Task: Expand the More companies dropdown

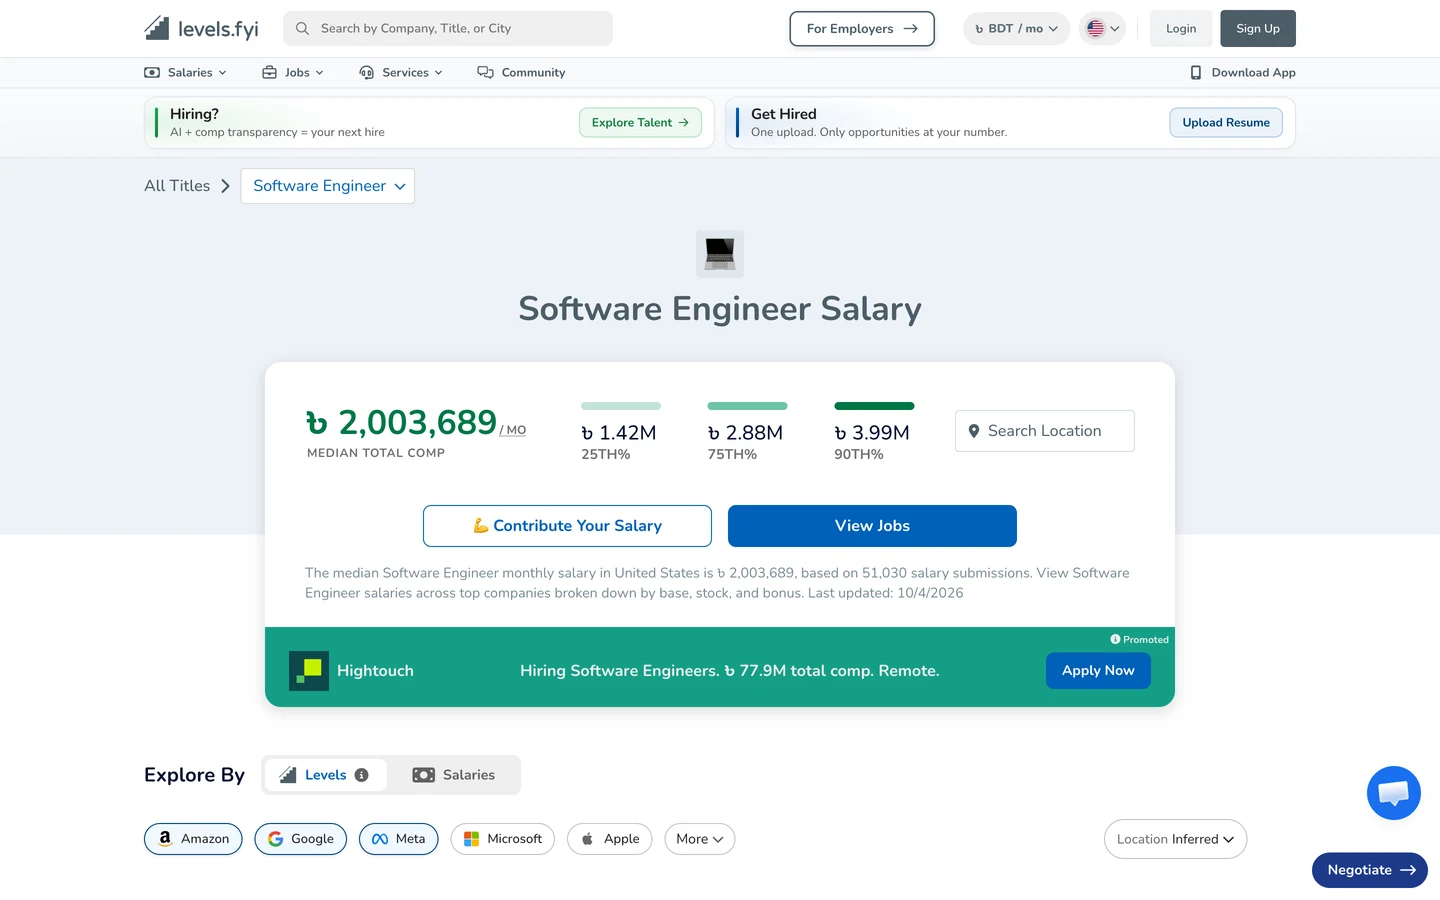Action: point(700,839)
